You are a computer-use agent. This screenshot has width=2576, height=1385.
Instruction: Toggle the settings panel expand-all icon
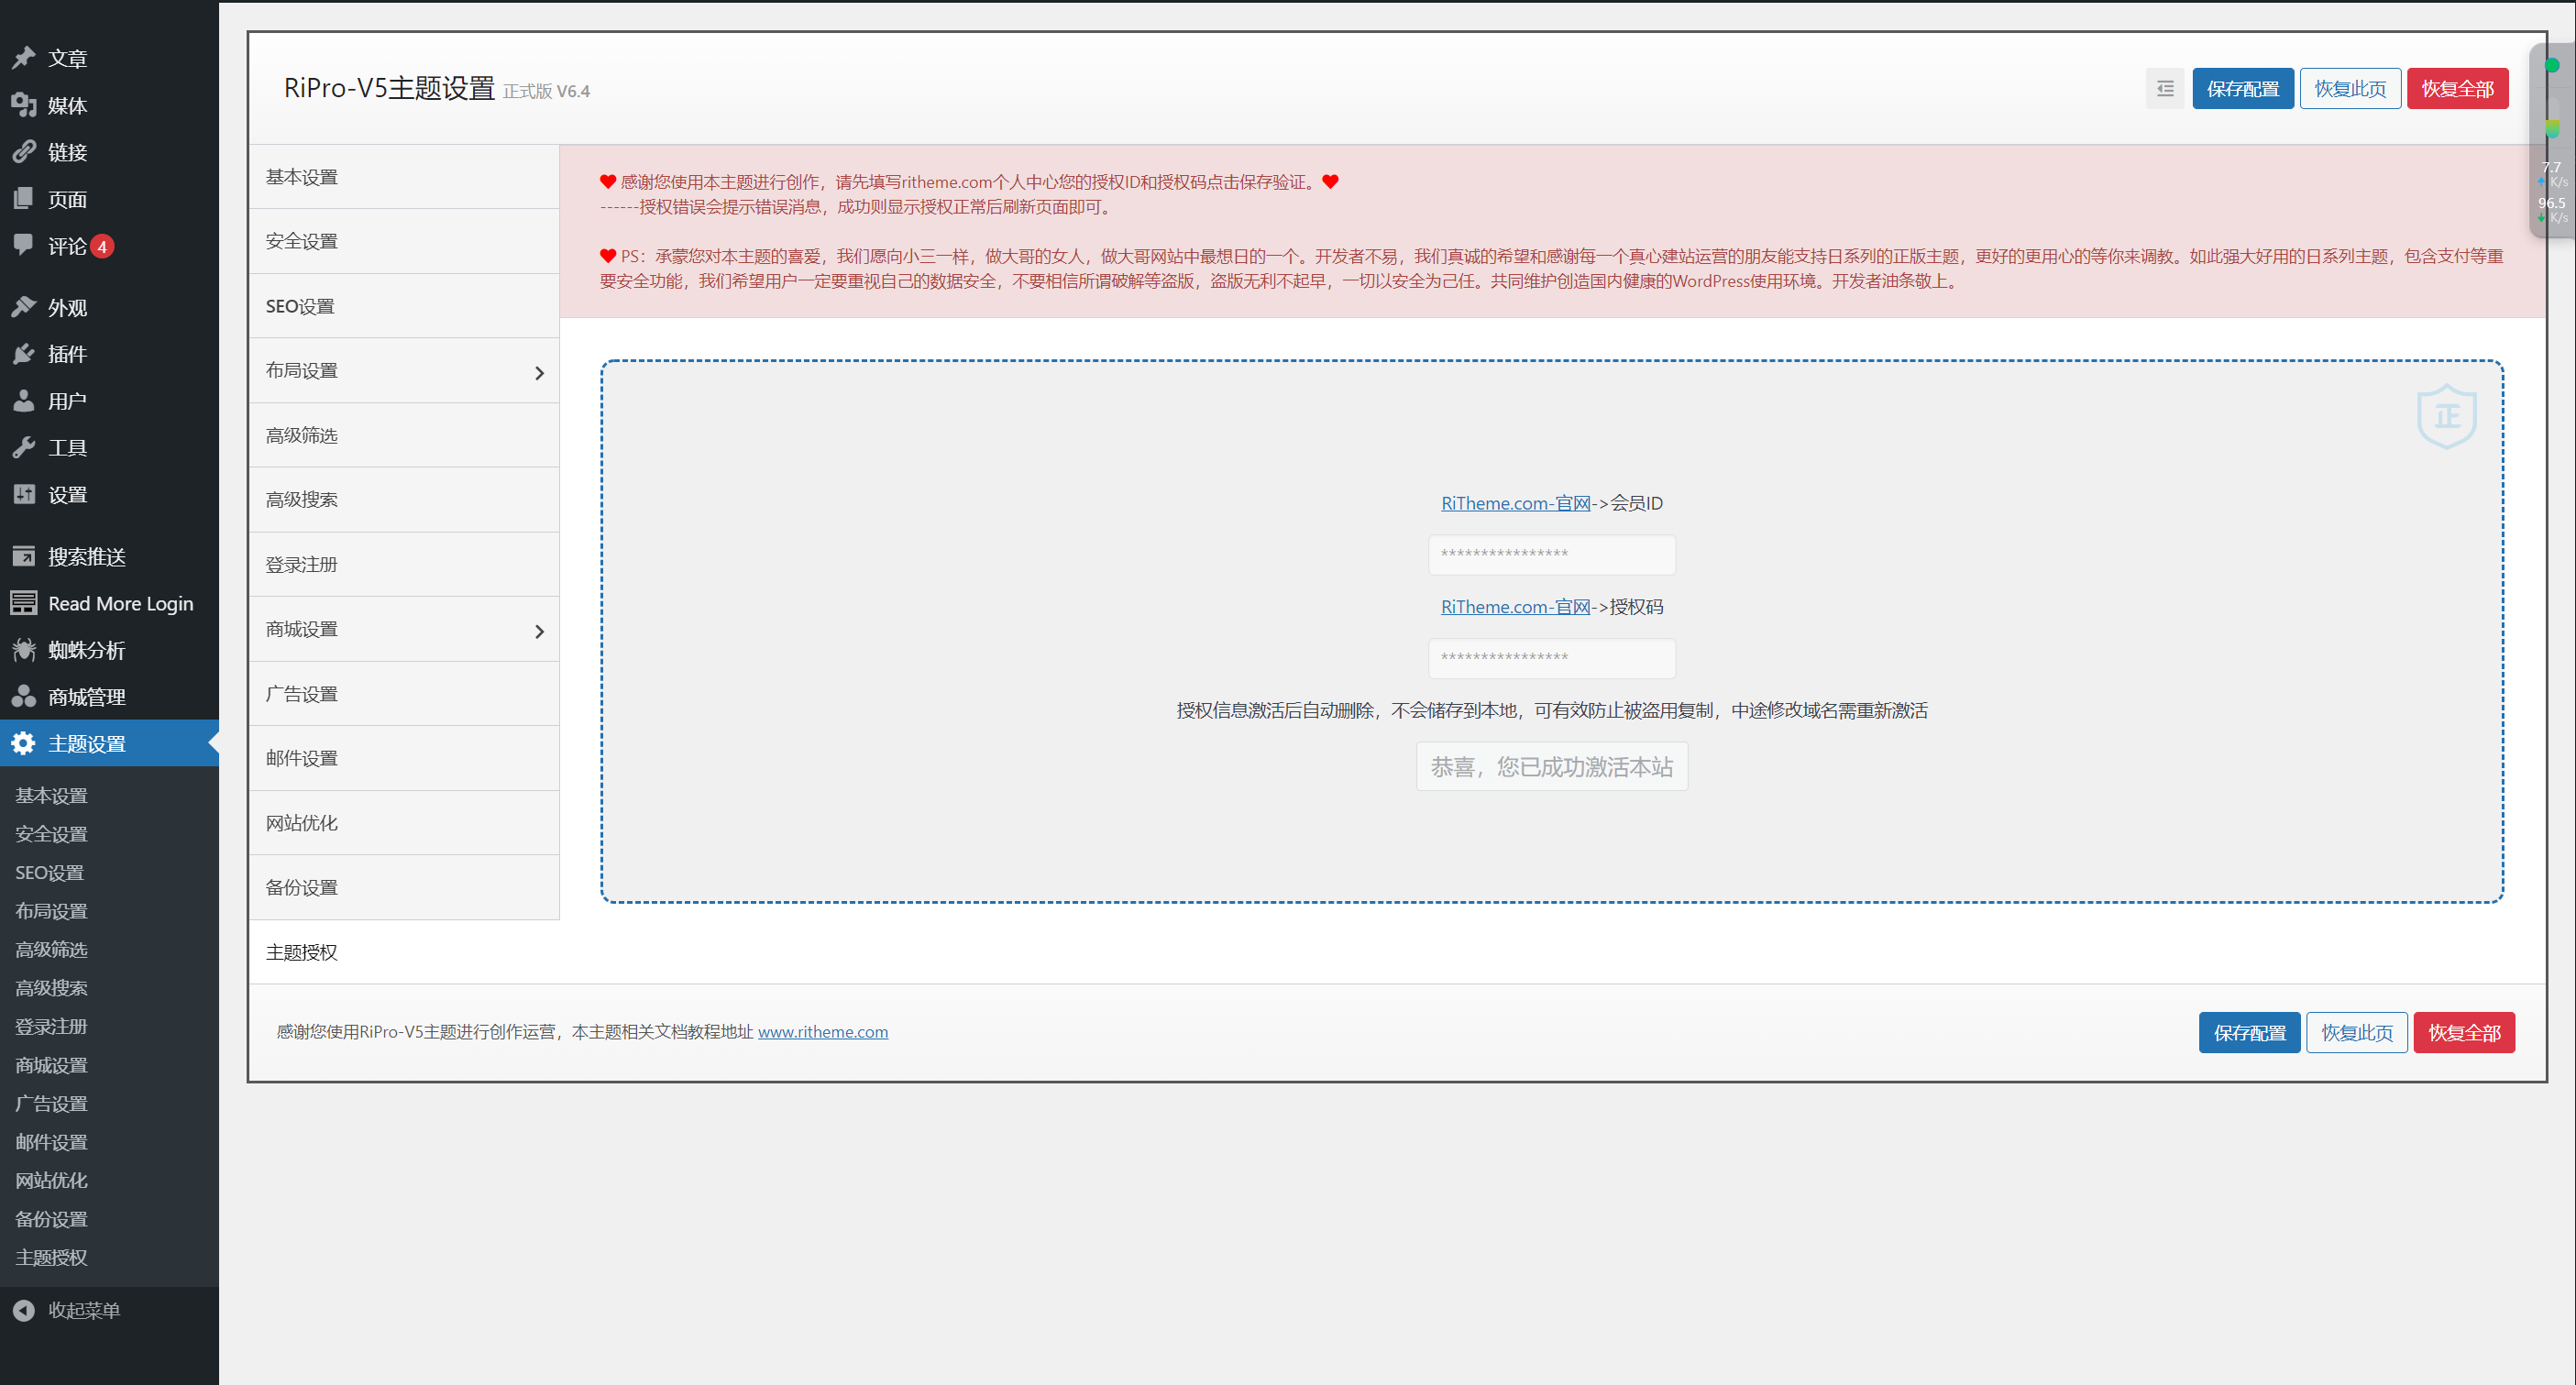tap(2165, 89)
